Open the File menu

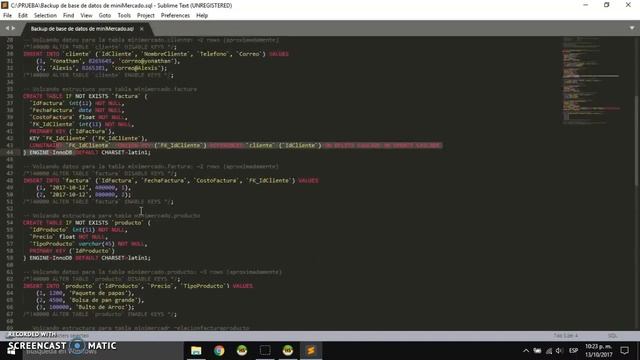[x=7, y=16]
